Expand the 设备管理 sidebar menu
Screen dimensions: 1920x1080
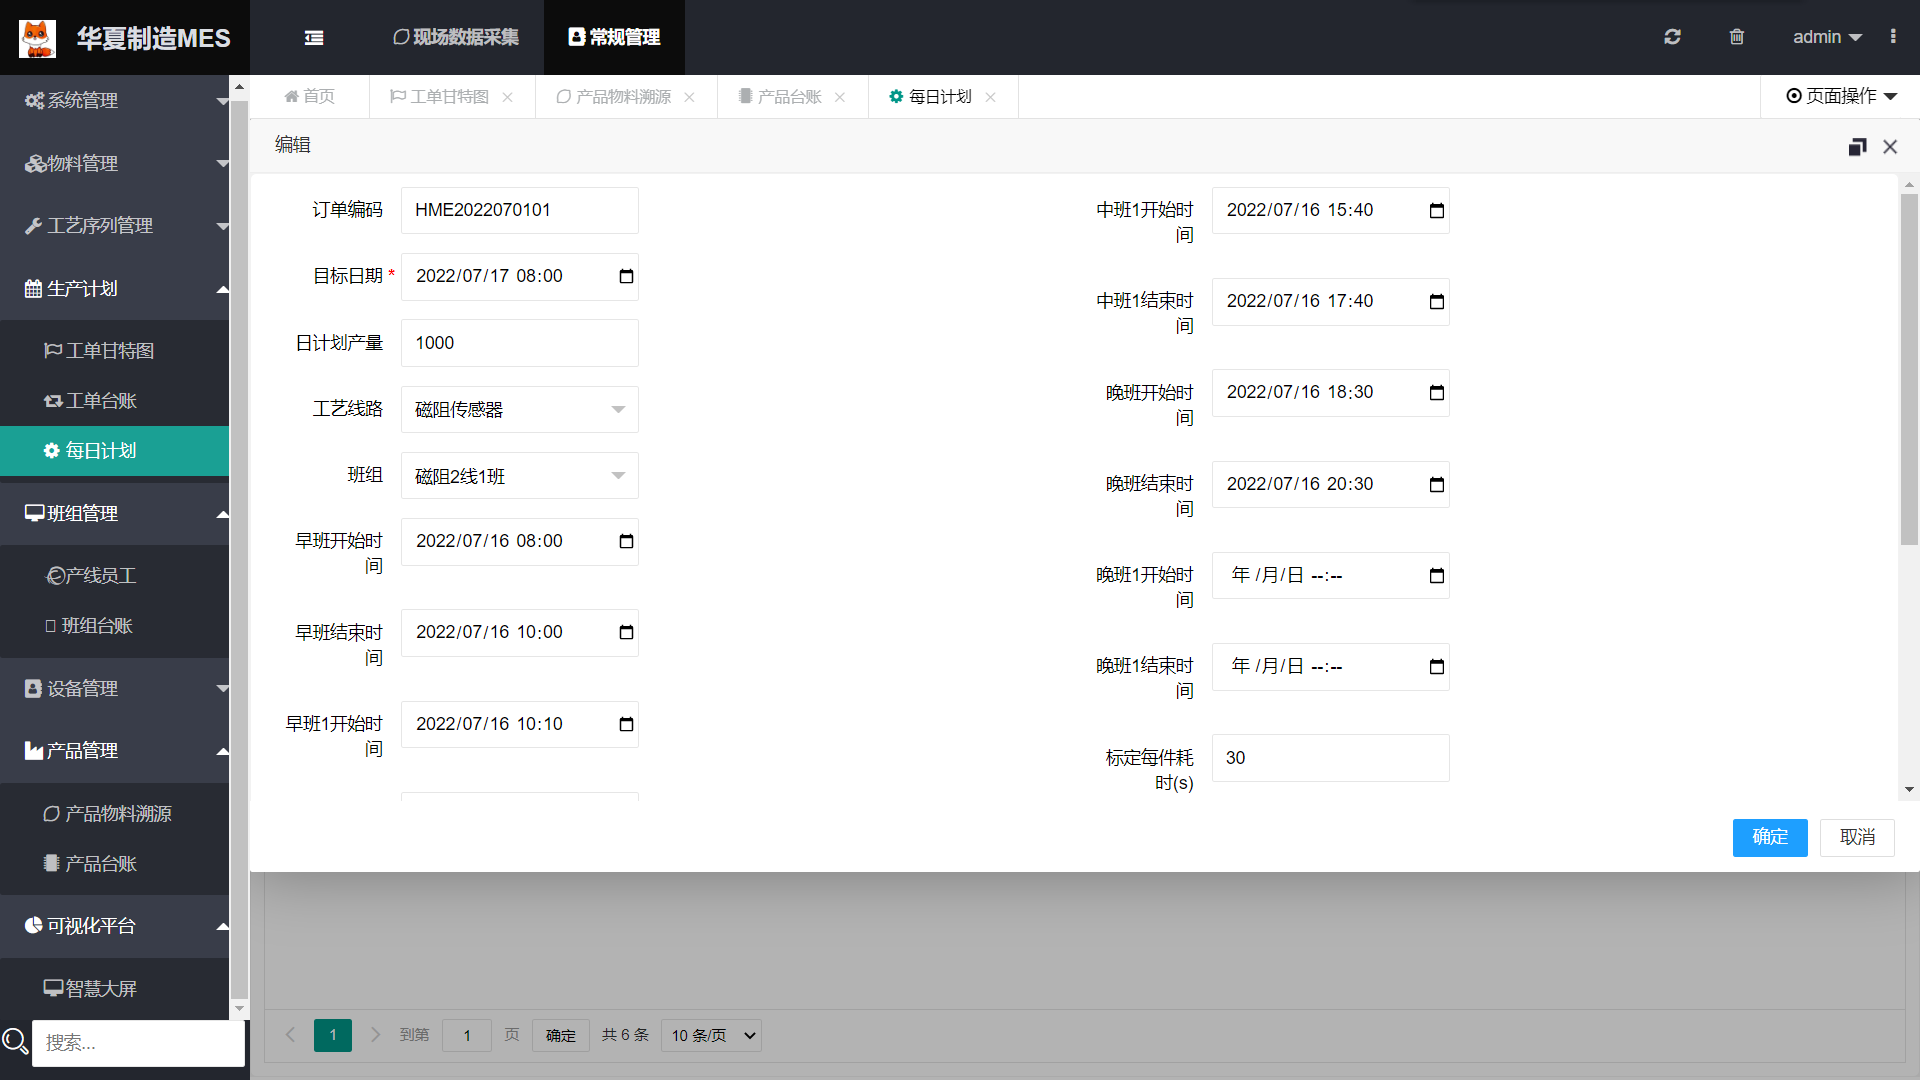[x=115, y=689]
